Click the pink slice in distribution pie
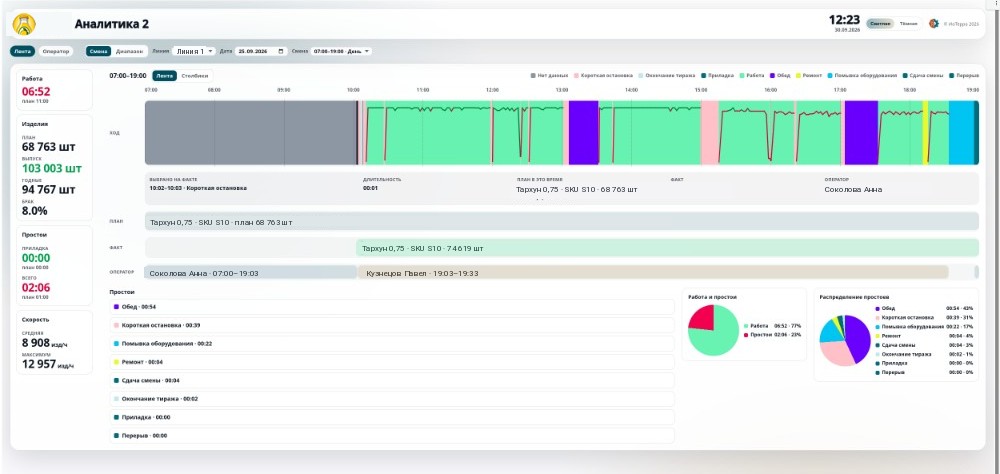Screen dimensions: 1000x474 click(x=834, y=354)
